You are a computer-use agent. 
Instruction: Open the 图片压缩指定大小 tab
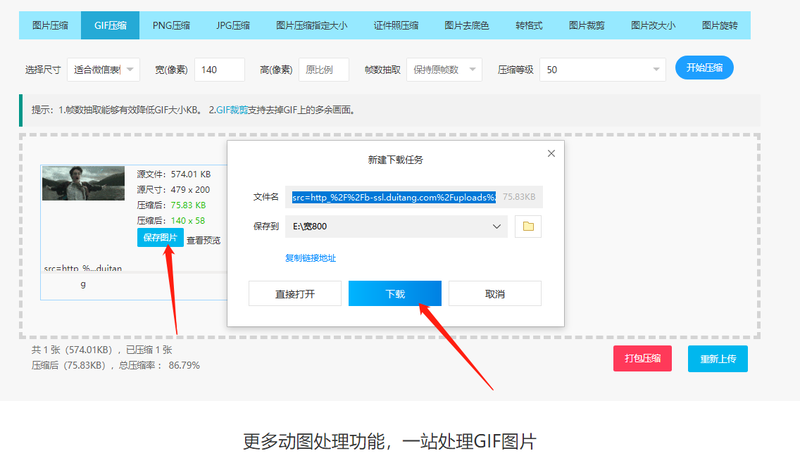click(x=311, y=26)
